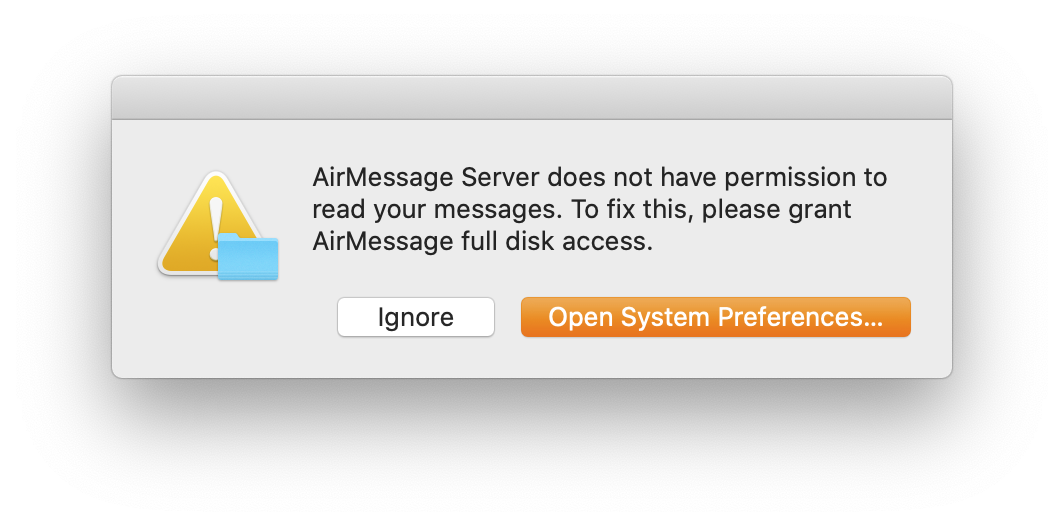
Task: Choose the orange default button
Action: click(x=715, y=317)
